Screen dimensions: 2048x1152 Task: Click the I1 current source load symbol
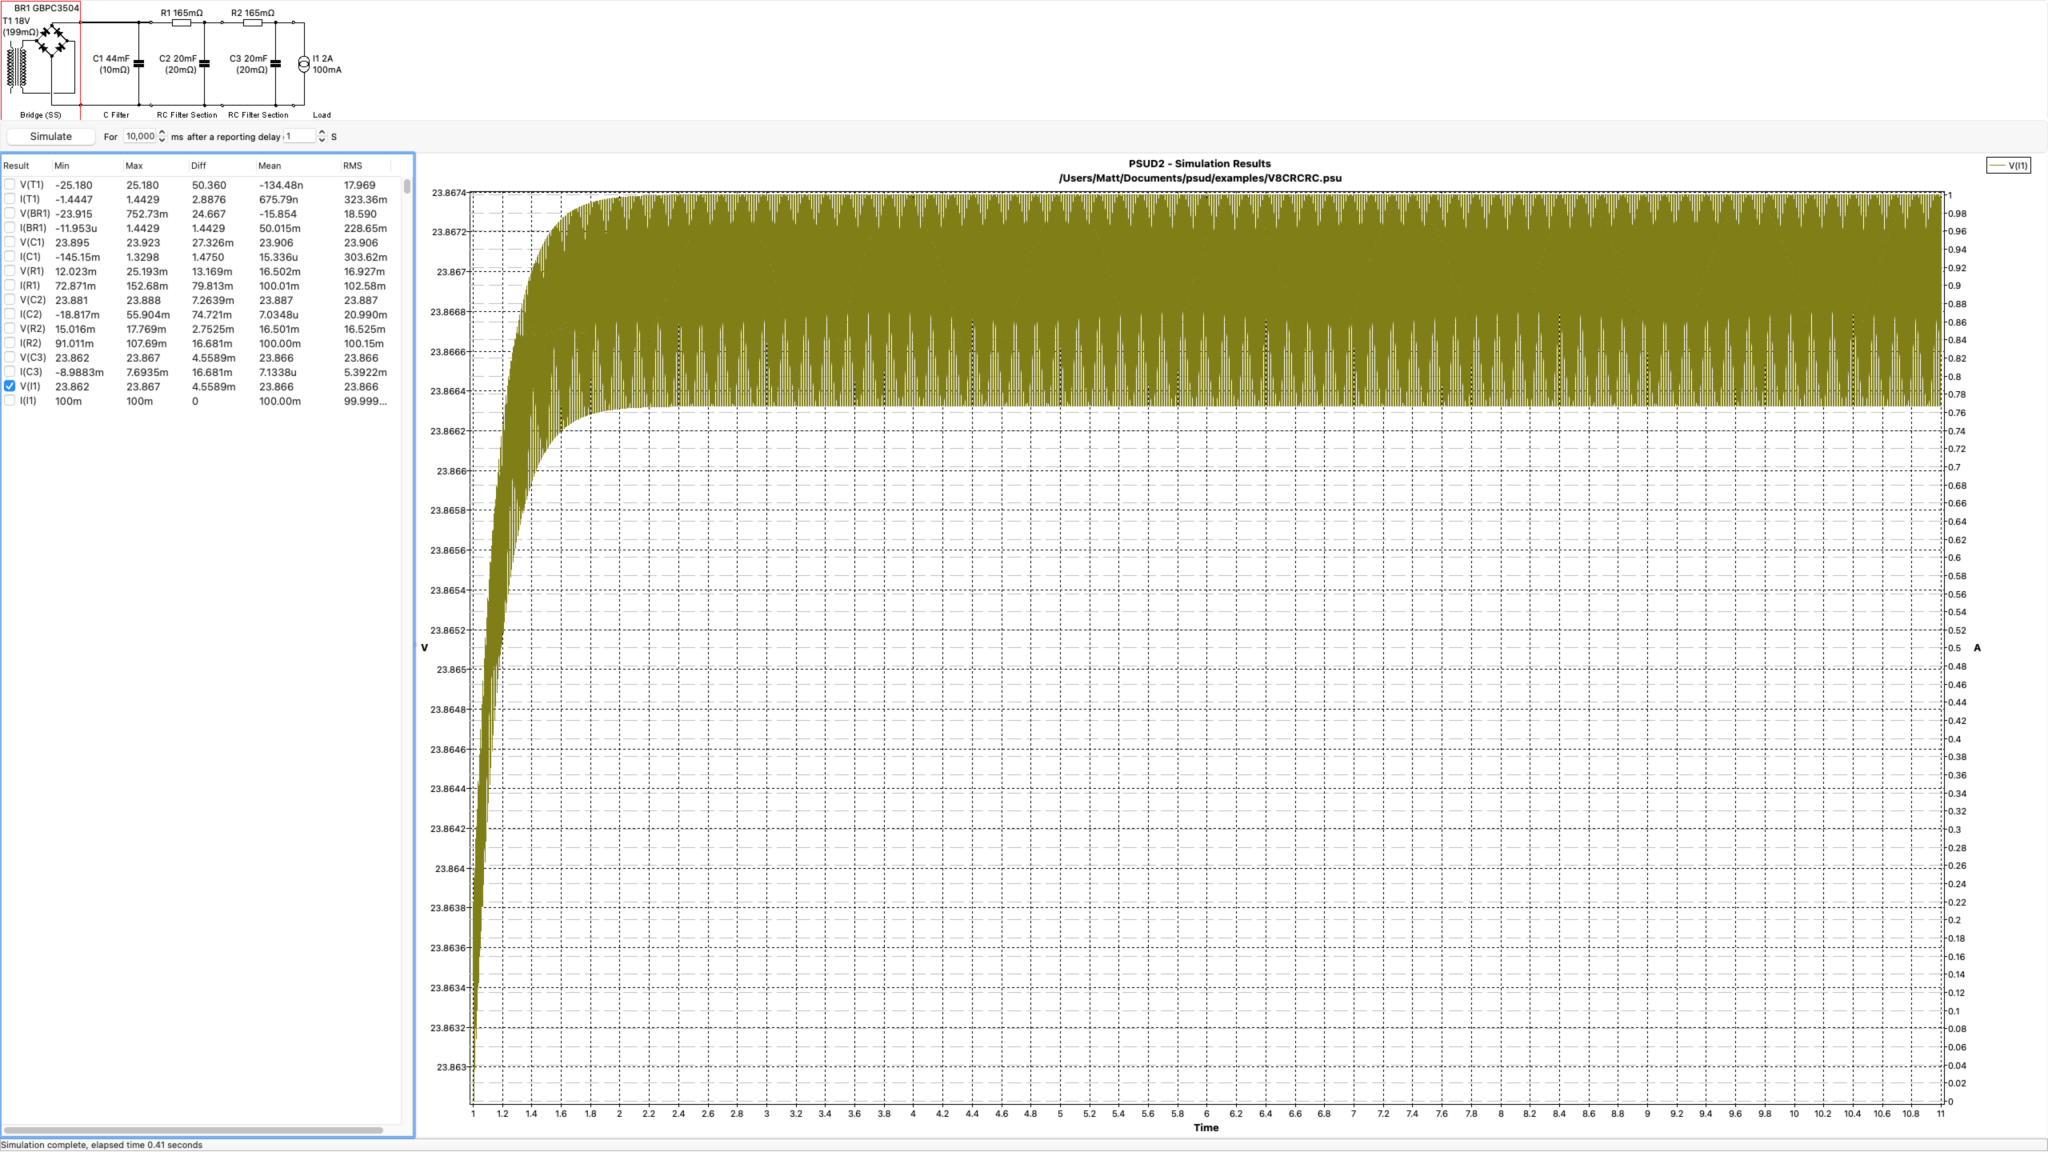pos(304,64)
